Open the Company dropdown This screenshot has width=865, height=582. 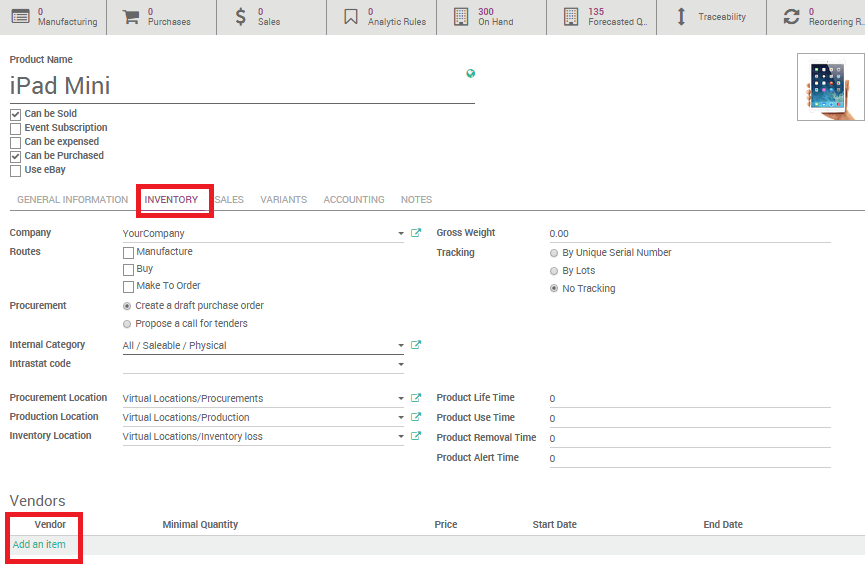(399, 232)
